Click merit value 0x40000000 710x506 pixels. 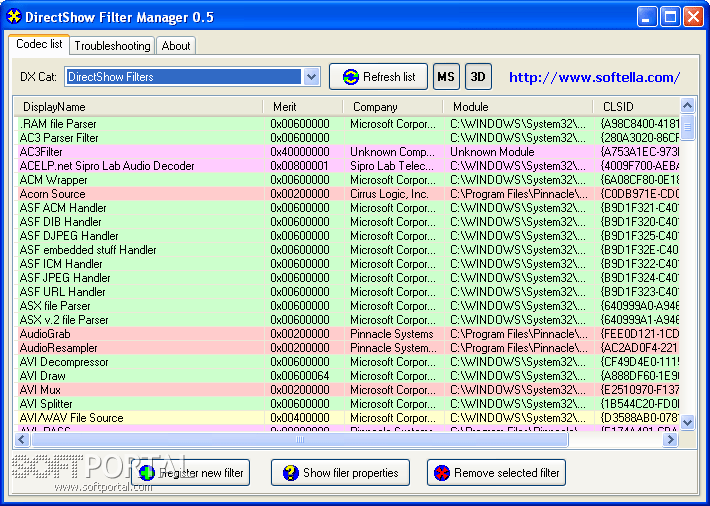pyautogui.click(x=300, y=152)
